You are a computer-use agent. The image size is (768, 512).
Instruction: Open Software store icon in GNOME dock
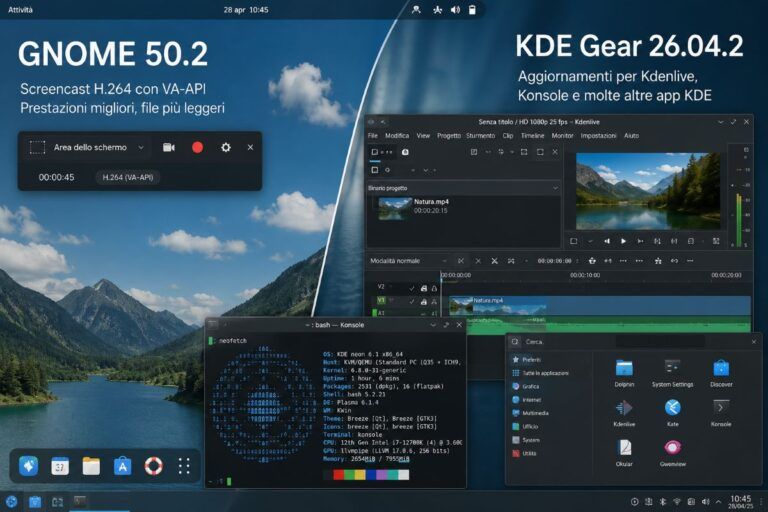(x=122, y=466)
